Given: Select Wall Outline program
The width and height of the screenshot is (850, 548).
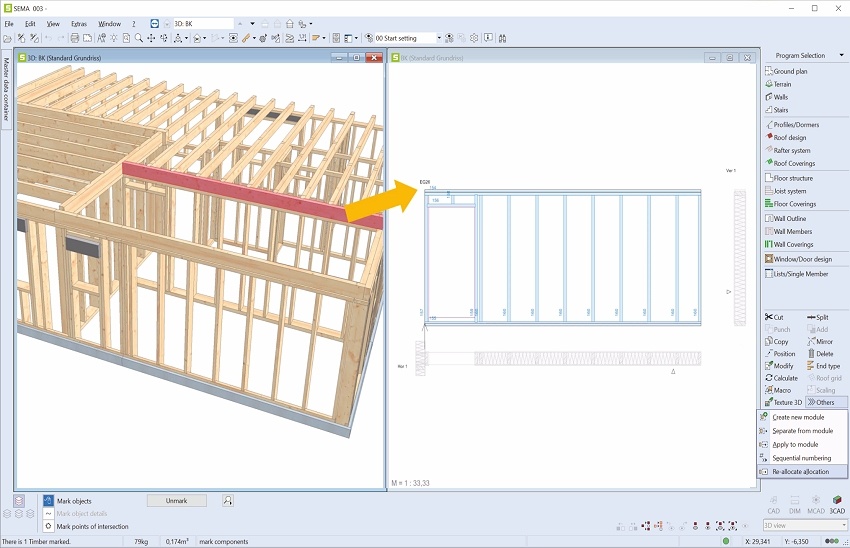Looking at the screenshot, I should (785, 218).
